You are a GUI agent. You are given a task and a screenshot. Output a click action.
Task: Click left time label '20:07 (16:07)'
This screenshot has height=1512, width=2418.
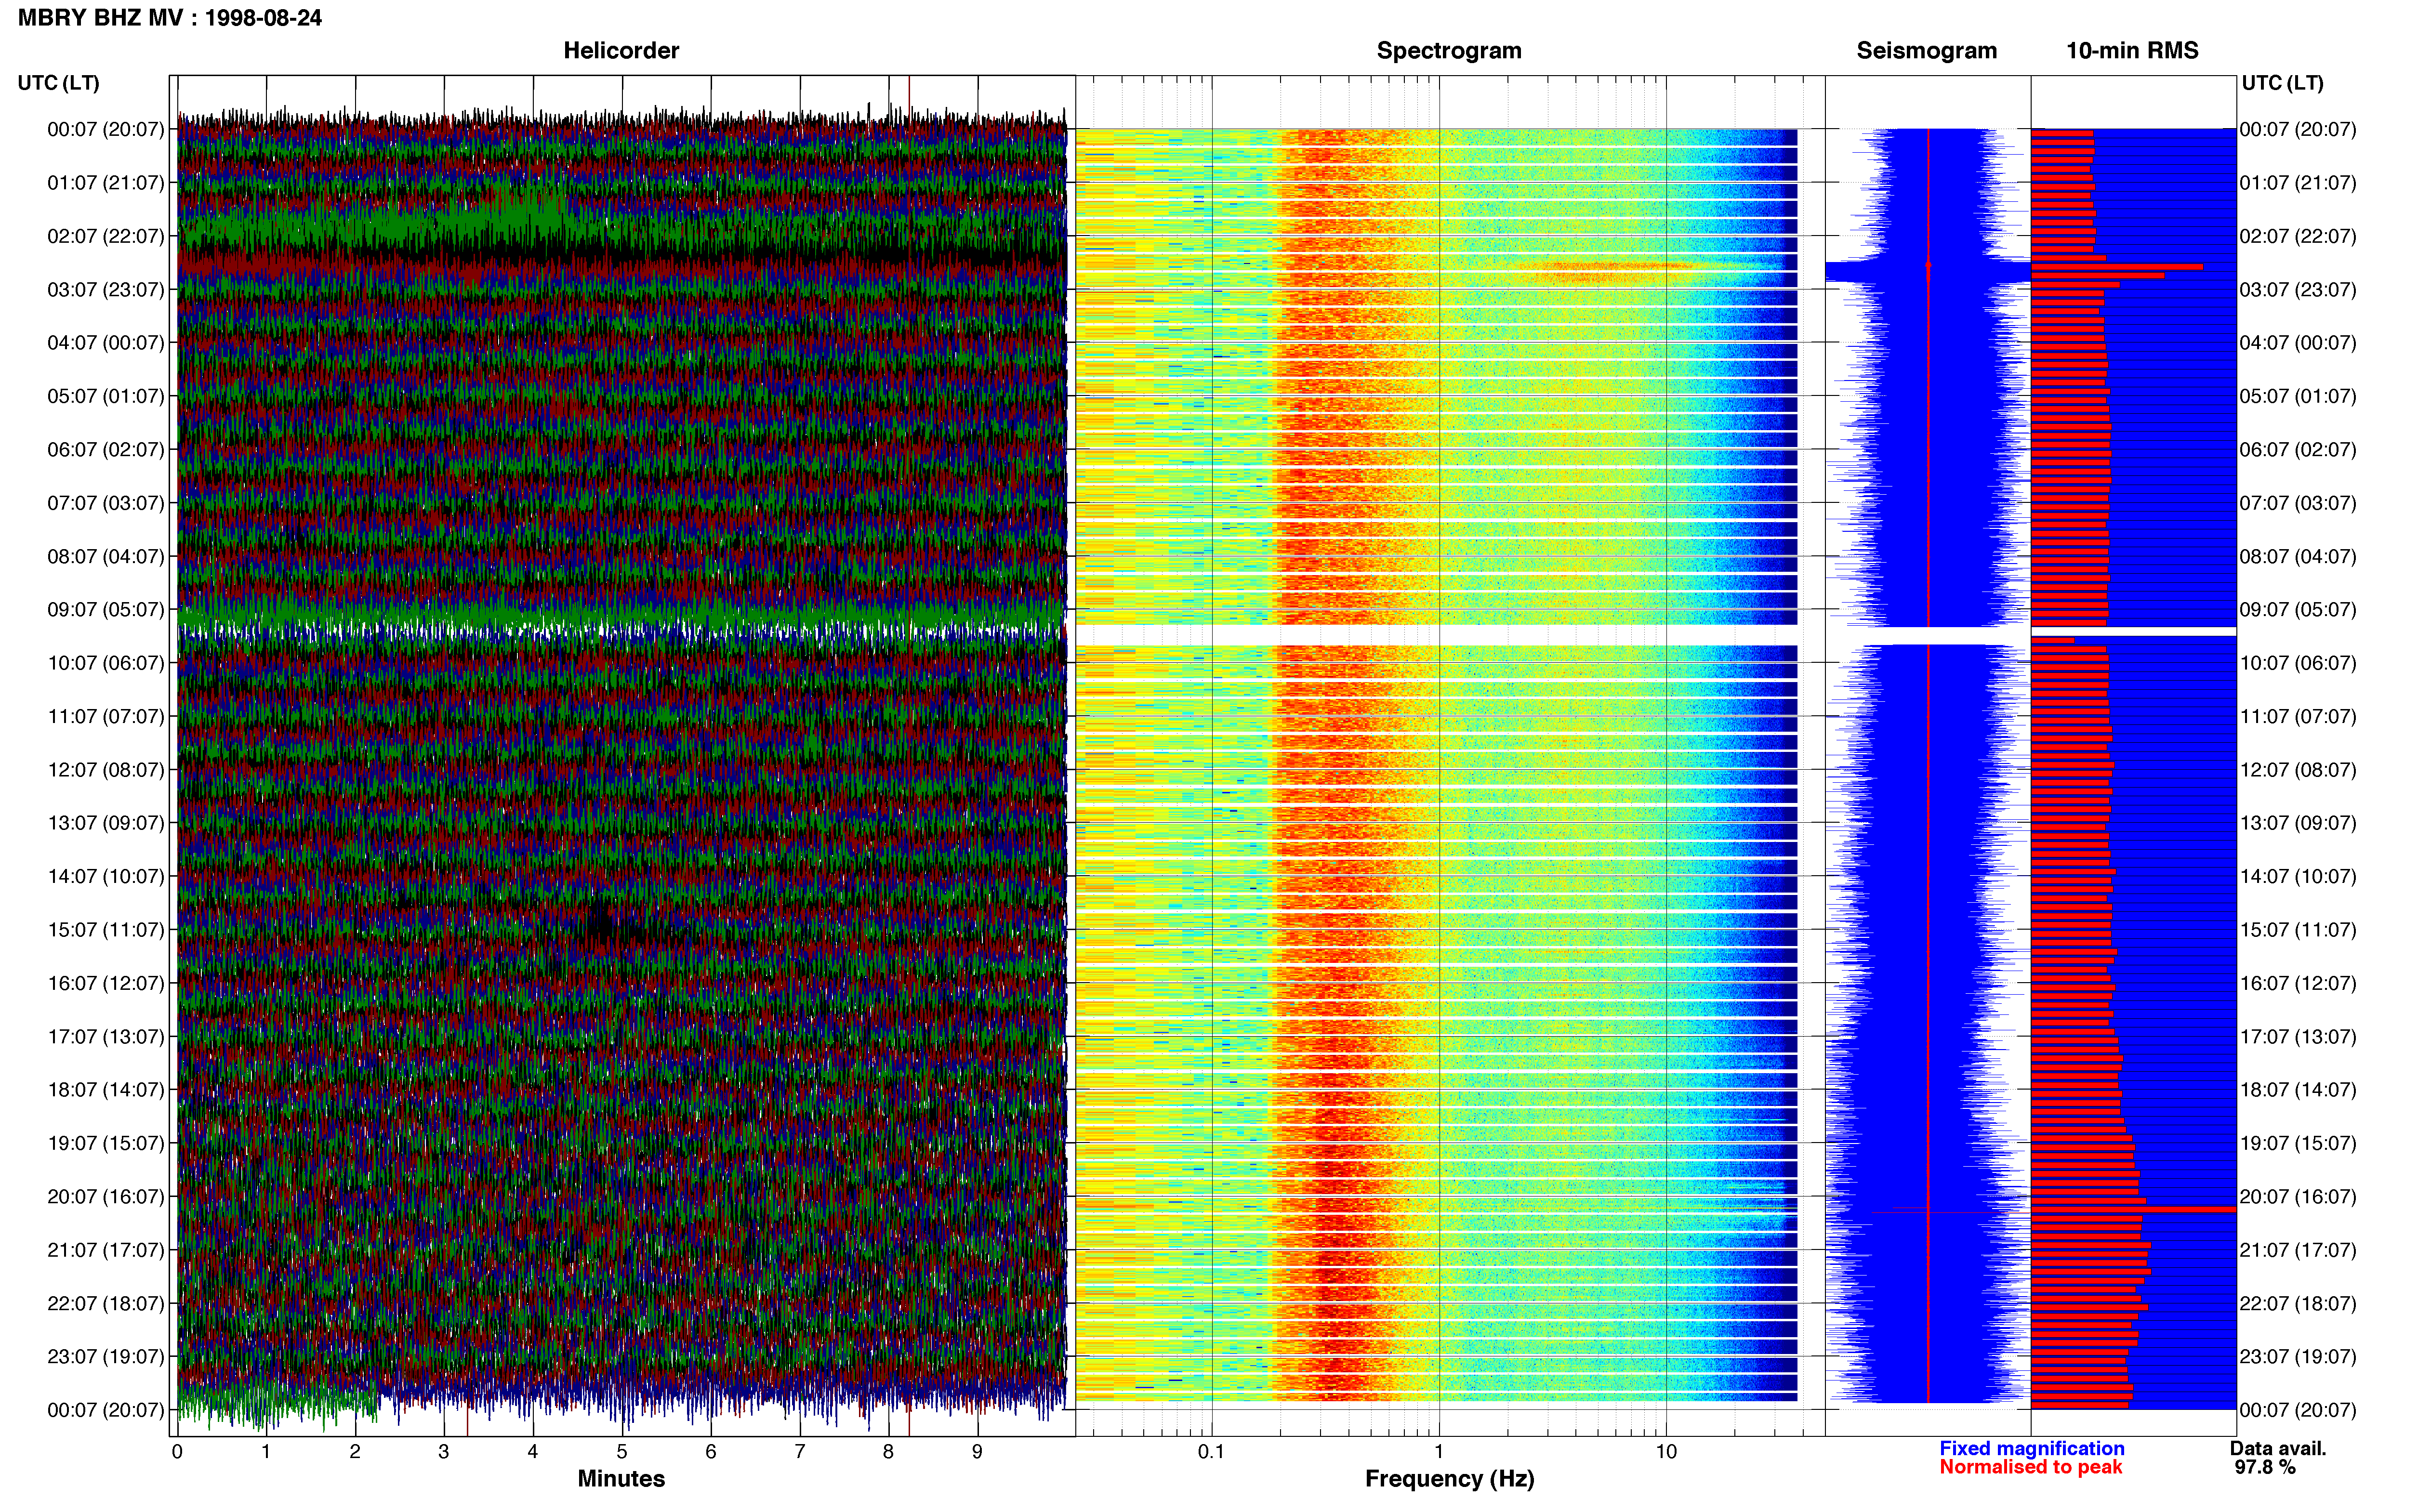[x=106, y=1197]
